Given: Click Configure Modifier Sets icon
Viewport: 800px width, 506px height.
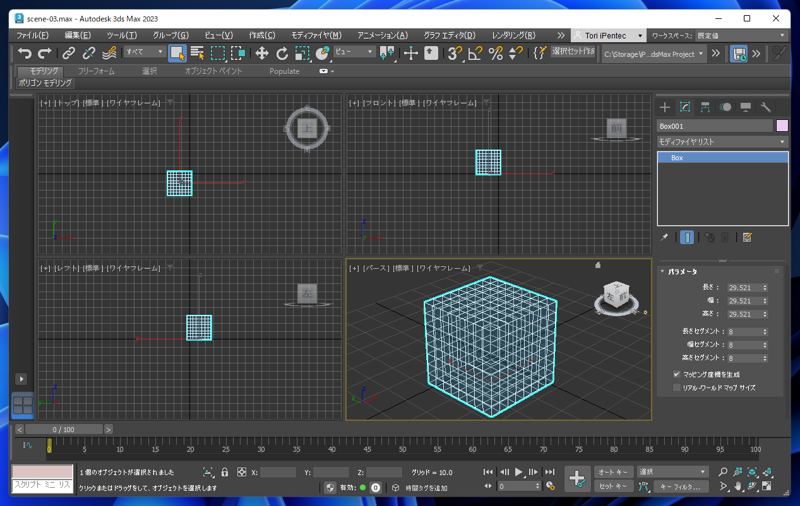Looking at the screenshot, I should 747,237.
